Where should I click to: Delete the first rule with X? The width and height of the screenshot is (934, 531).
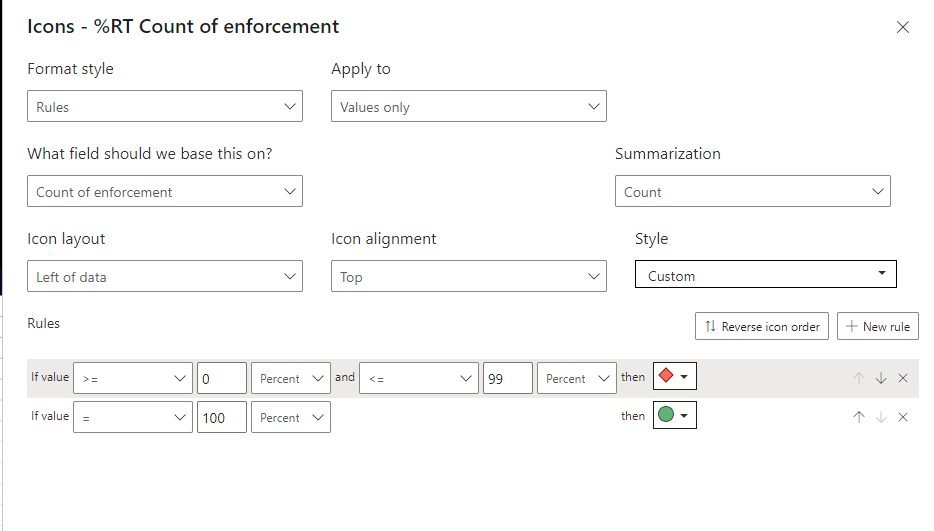point(903,378)
